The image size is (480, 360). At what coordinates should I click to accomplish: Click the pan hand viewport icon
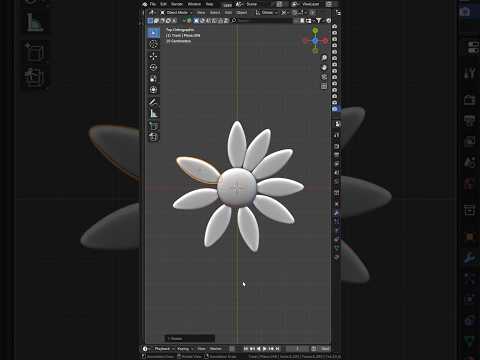(324, 68)
